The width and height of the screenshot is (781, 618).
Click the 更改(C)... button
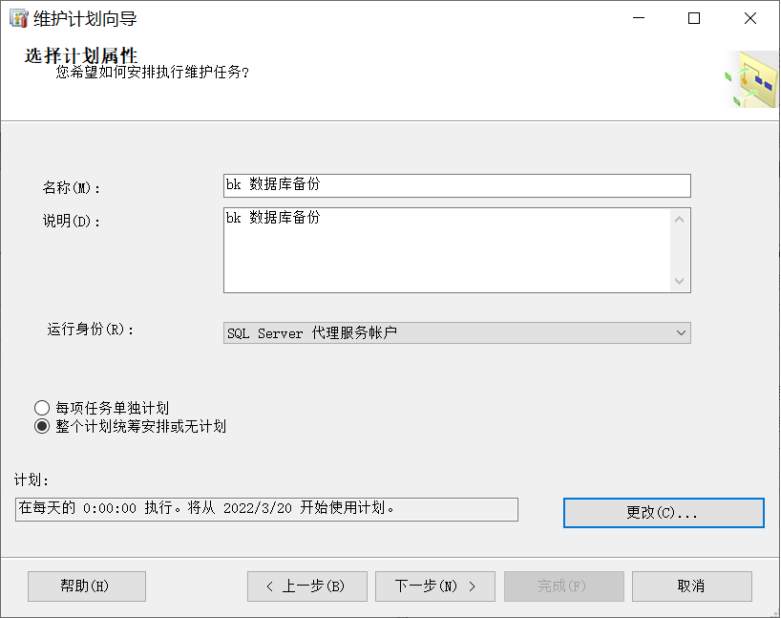(x=663, y=512)
